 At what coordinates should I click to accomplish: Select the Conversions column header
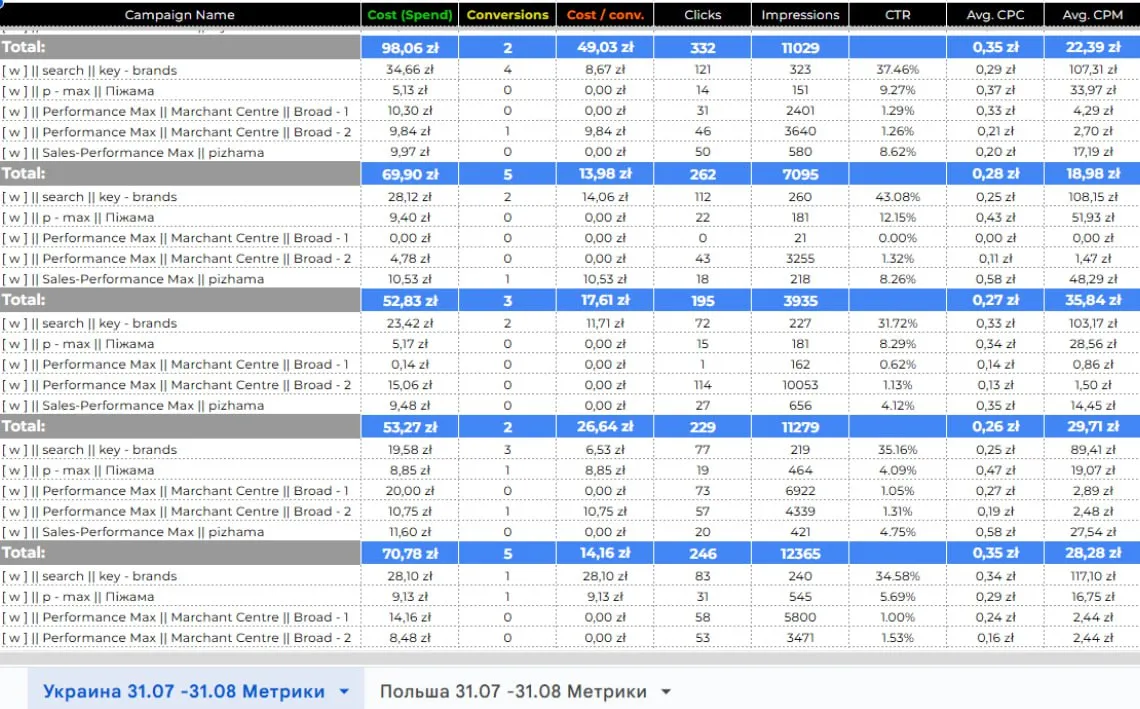click(x=507, y=15)
